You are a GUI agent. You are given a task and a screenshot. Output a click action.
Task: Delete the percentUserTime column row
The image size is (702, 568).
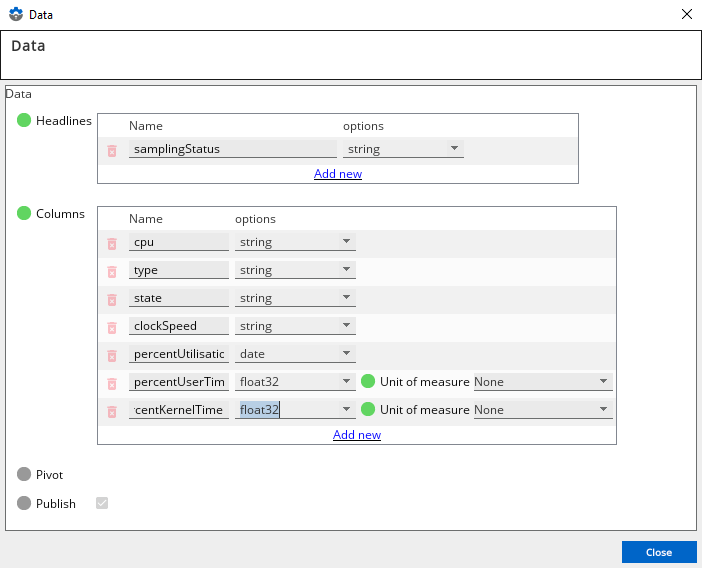(112, 384)
